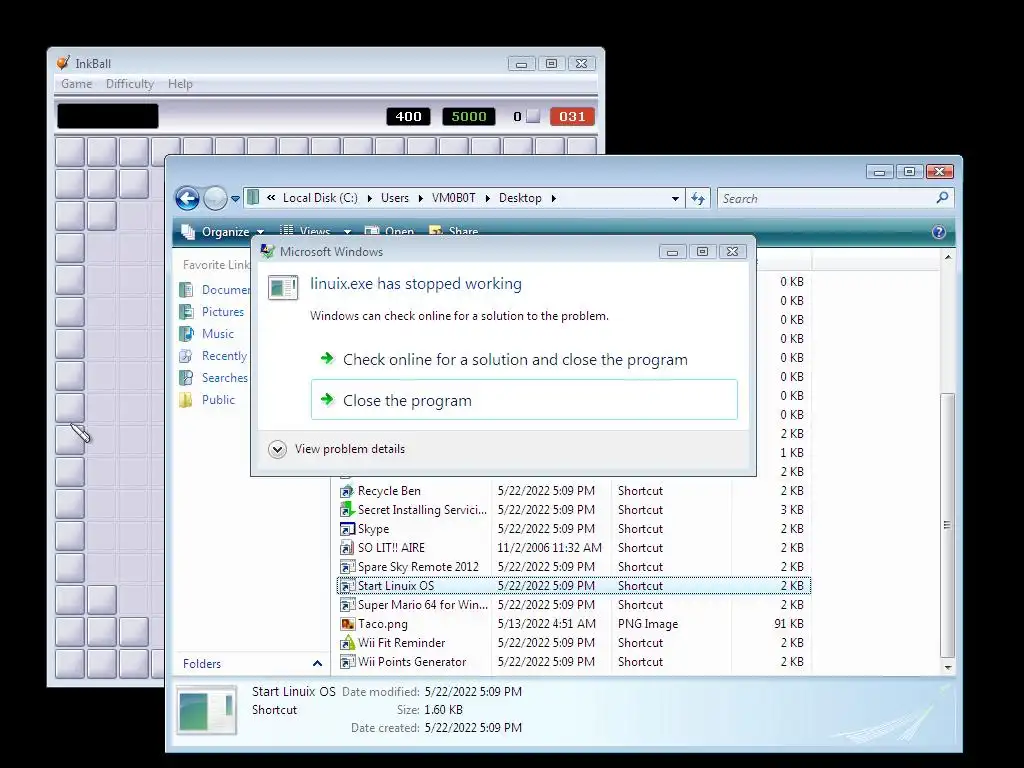Screen dimensions: 1024x768
Task: Click the gray ball counter tile in InkBall
Action: click(534, 116)
